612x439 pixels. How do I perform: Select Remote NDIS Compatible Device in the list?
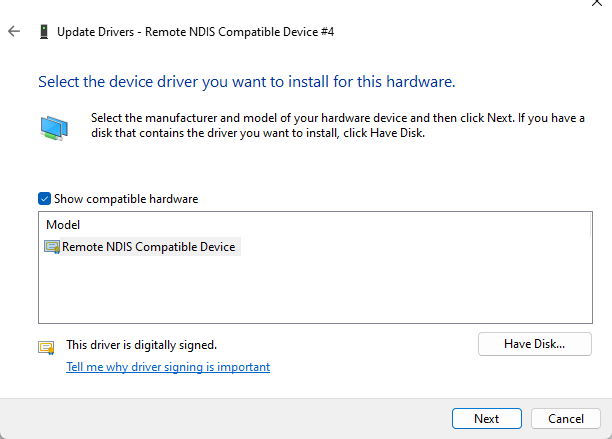[150, 247]
